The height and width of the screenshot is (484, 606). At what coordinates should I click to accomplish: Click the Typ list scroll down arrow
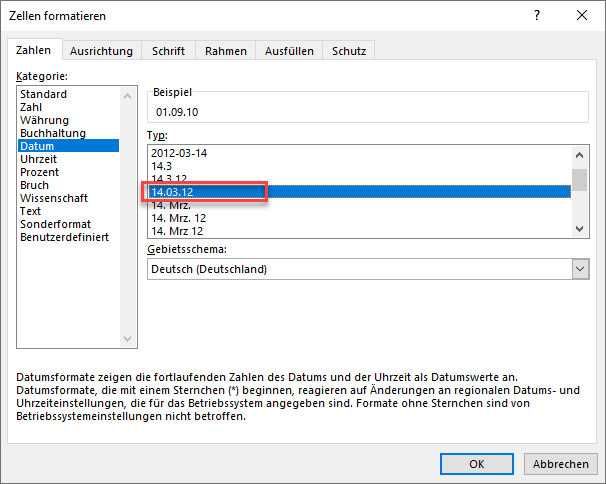[x=579, y=228]
